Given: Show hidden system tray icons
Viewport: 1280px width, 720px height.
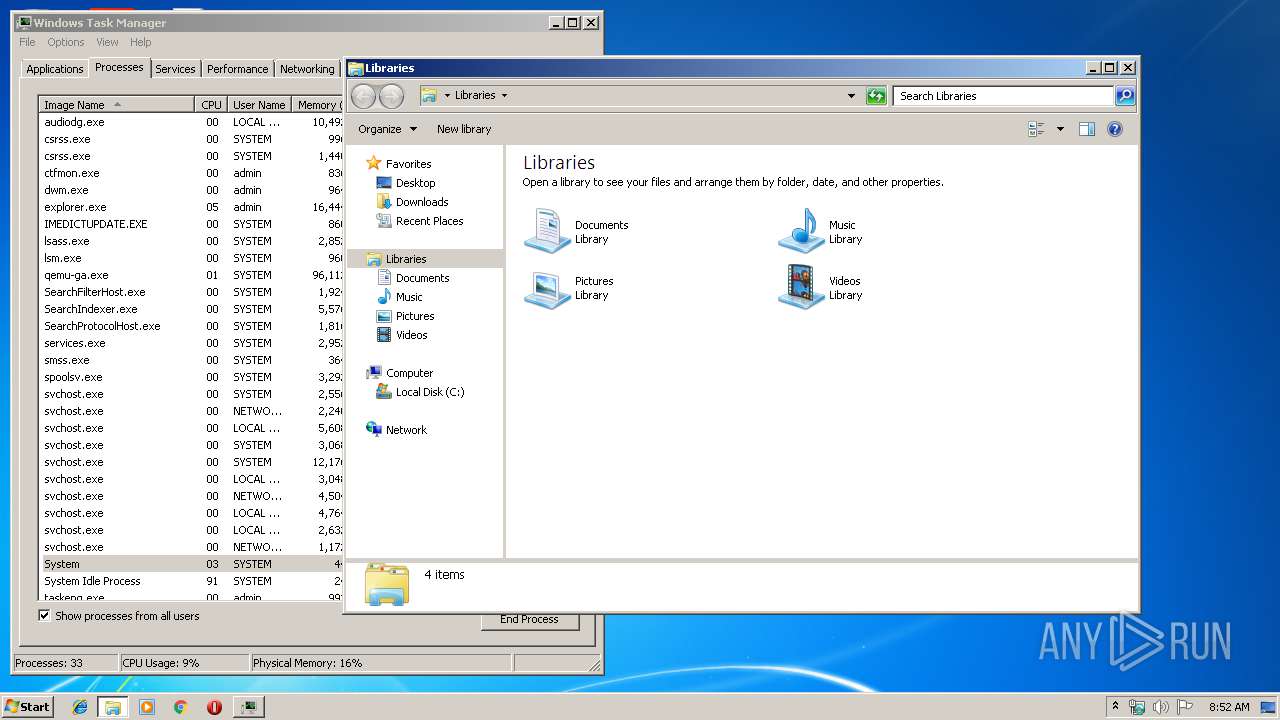Looking at the screenshot, I should click(x=1116, y=707).
